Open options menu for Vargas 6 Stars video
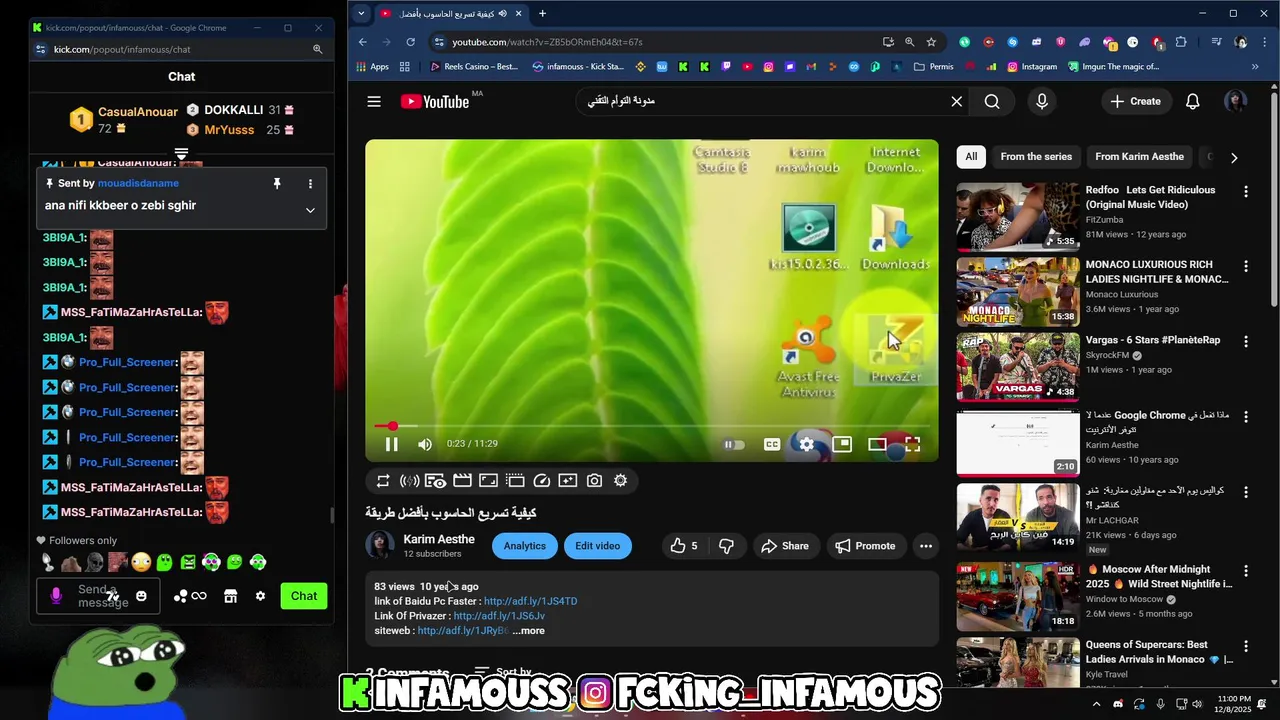Screen dimensions: 1280x720 point(1246,341)
